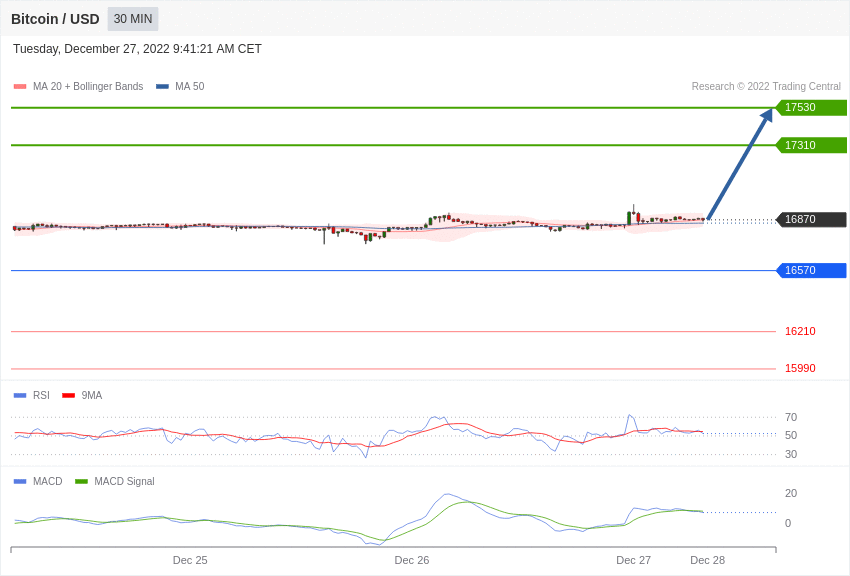Click the 16570 pivot price tag
Image resolution: width=850 pixels, height=576 pixels.
click(812, 270)
